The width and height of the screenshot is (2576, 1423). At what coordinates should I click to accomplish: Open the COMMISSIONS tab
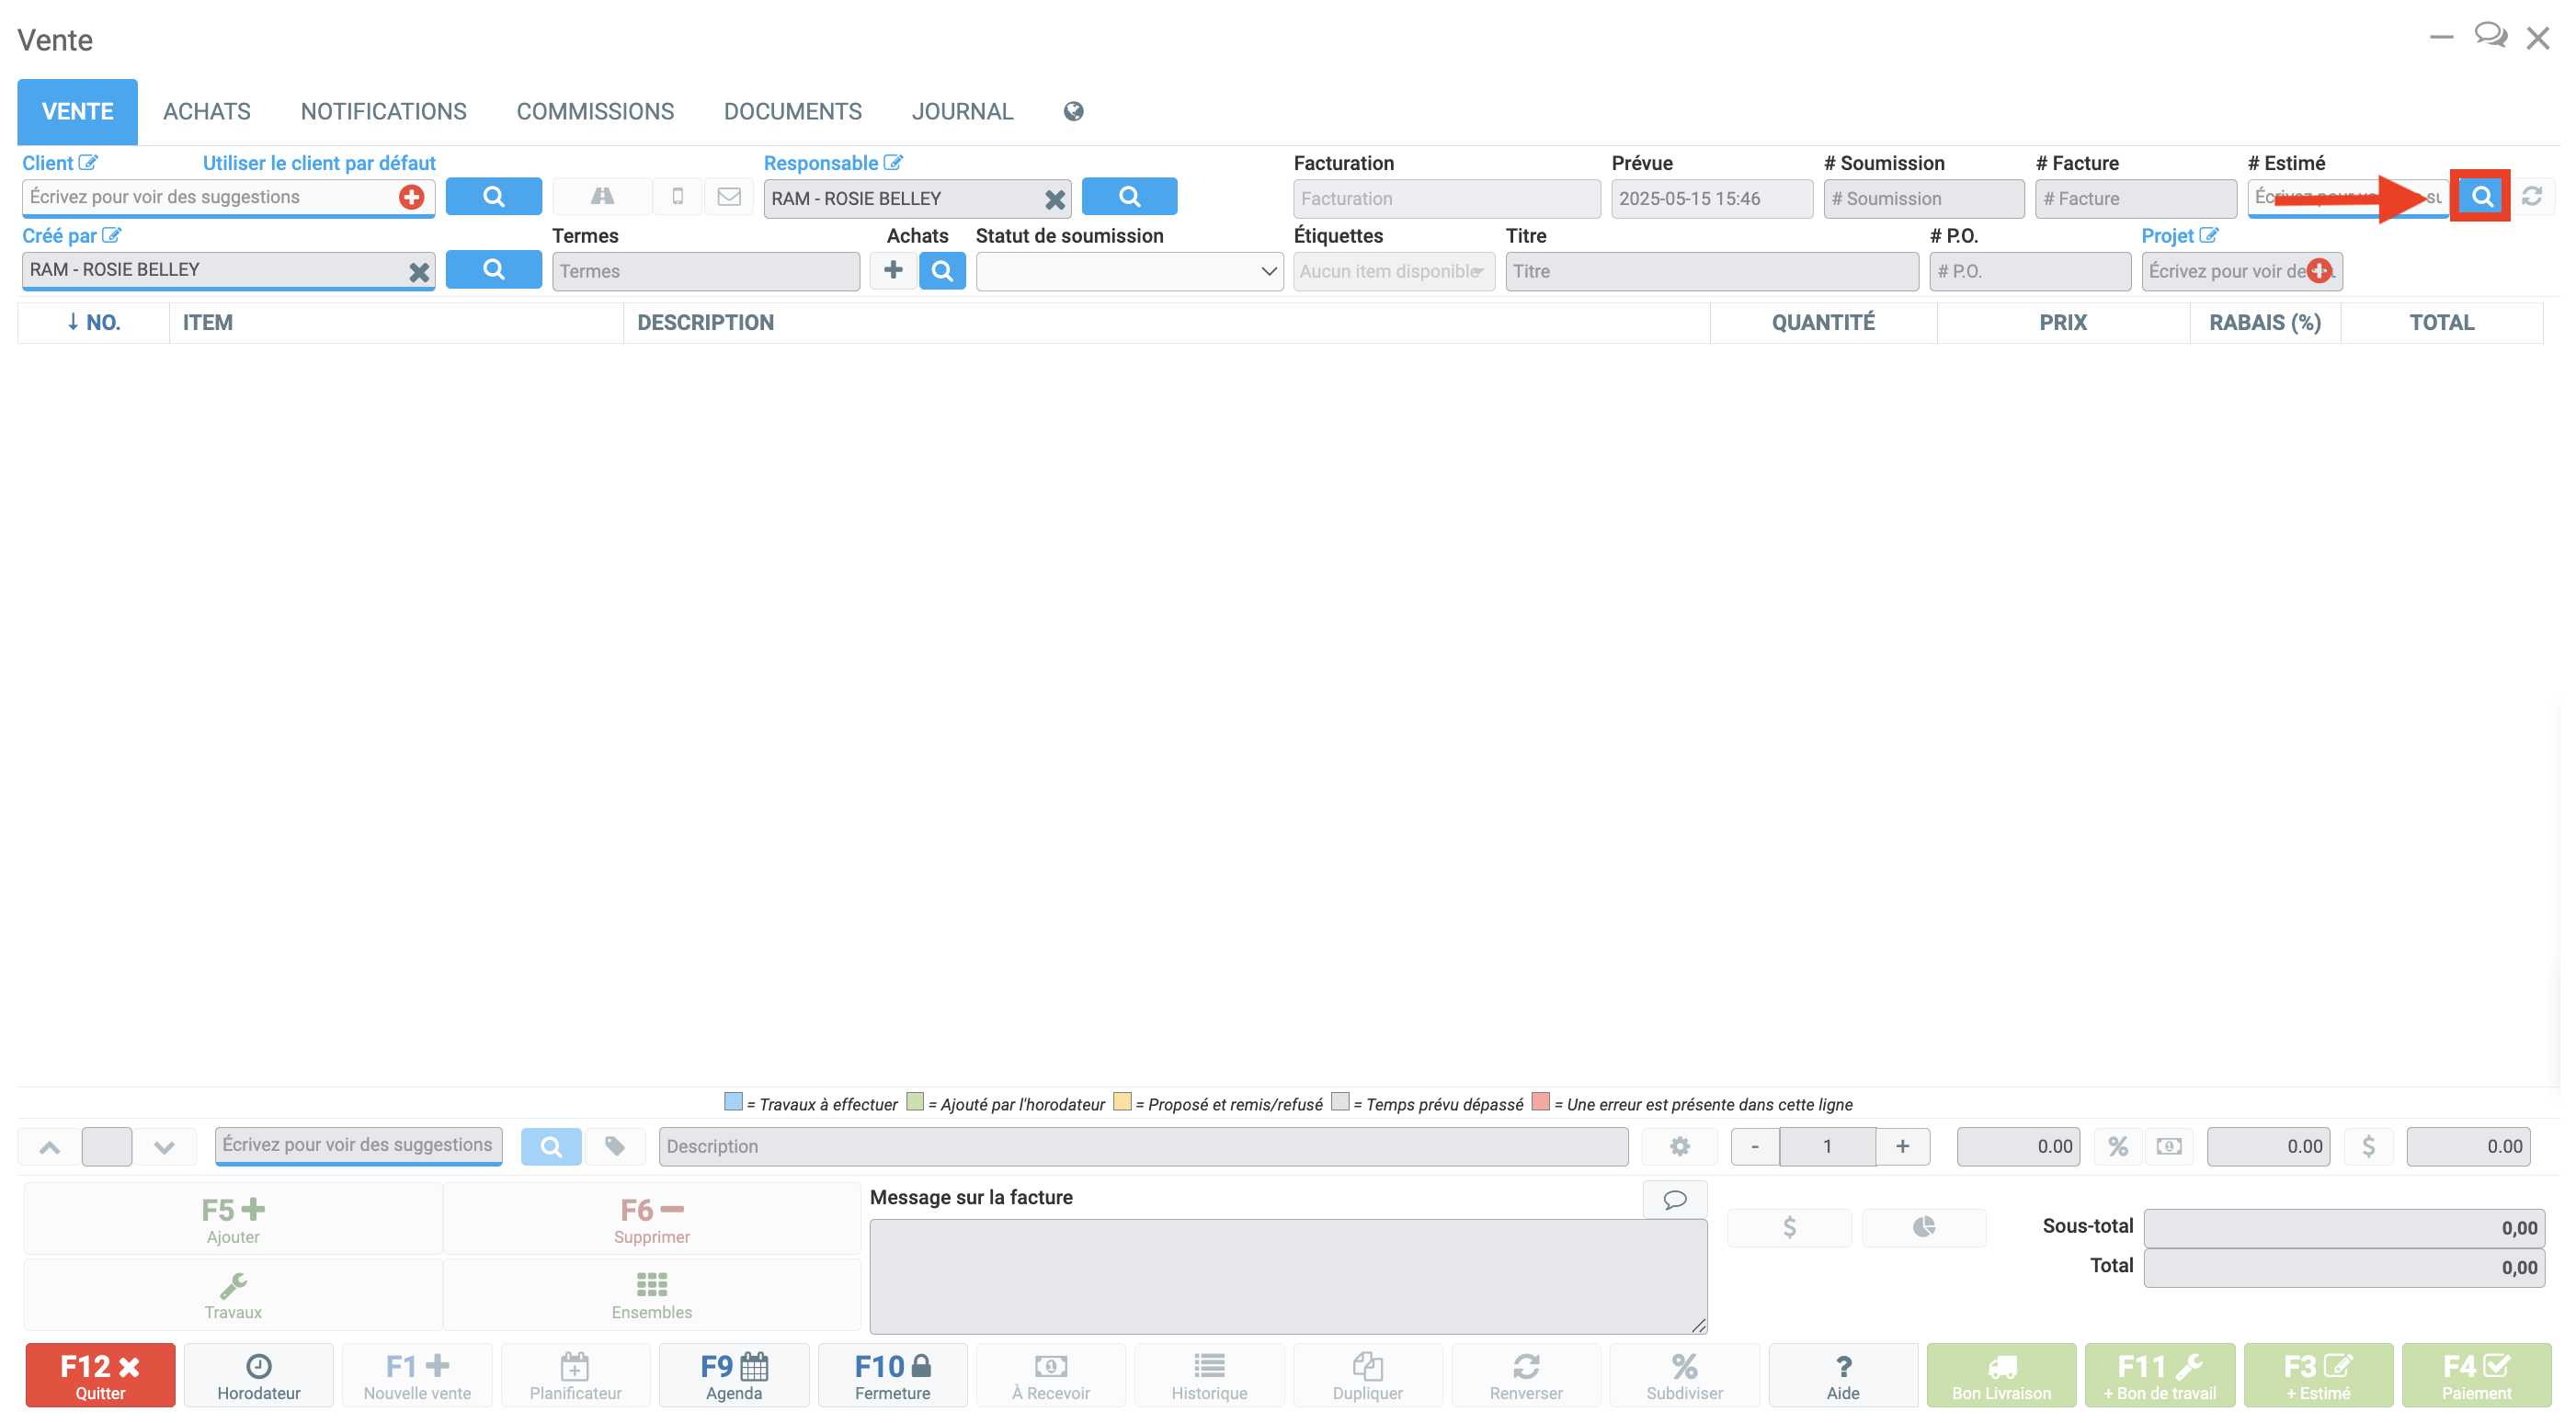click(x=594, y=111)
